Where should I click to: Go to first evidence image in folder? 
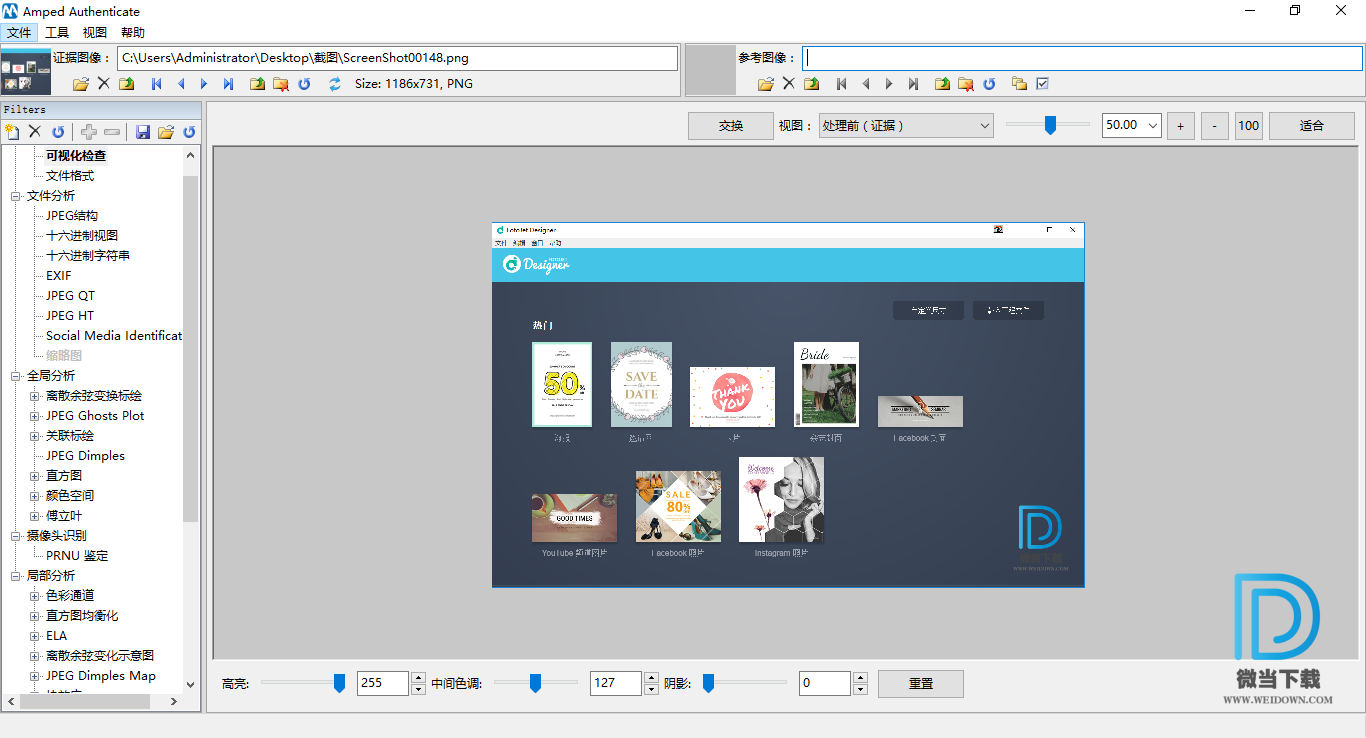[157, 84]
